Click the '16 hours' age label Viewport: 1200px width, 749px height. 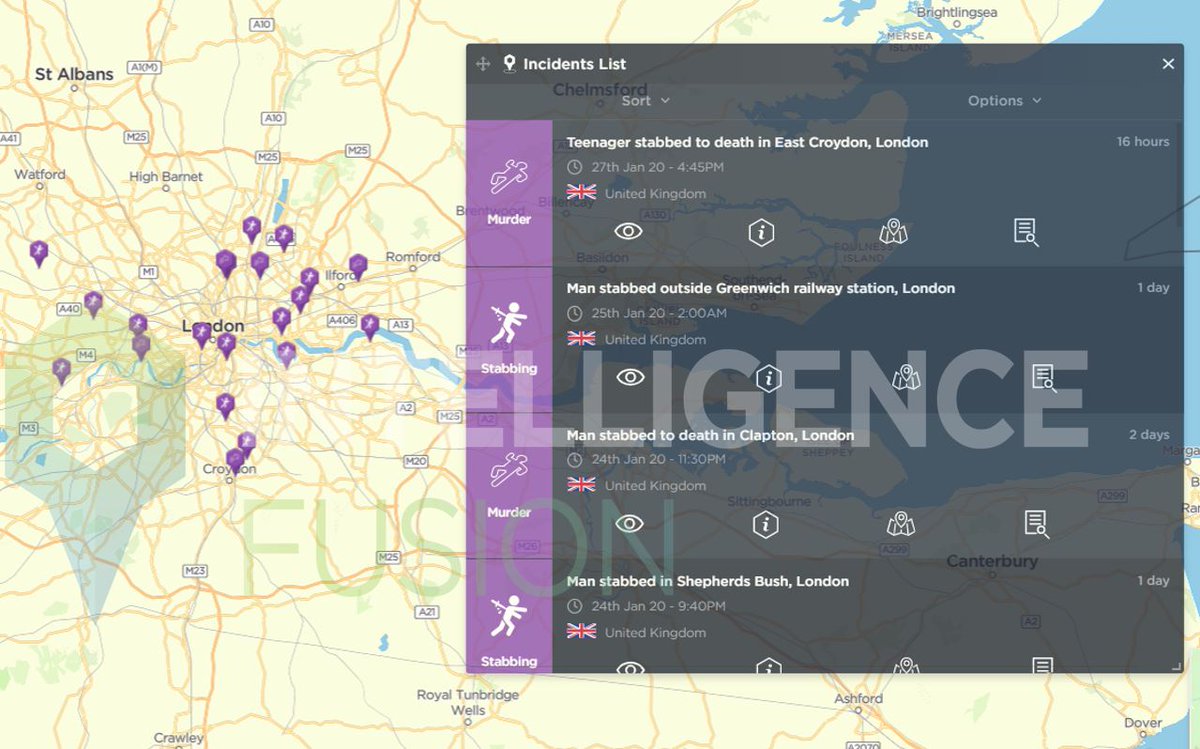1143,142
